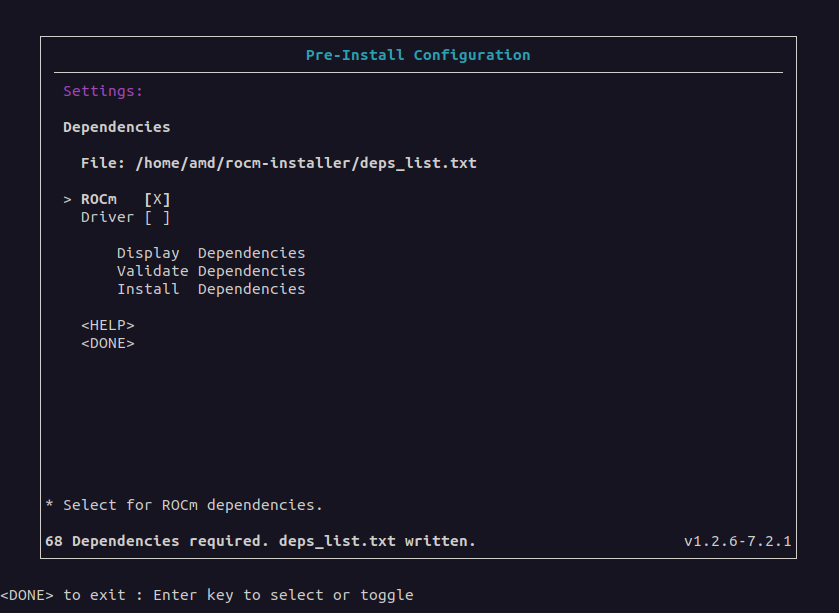Click the Pre-Install Configuration title

coord(418,55)
